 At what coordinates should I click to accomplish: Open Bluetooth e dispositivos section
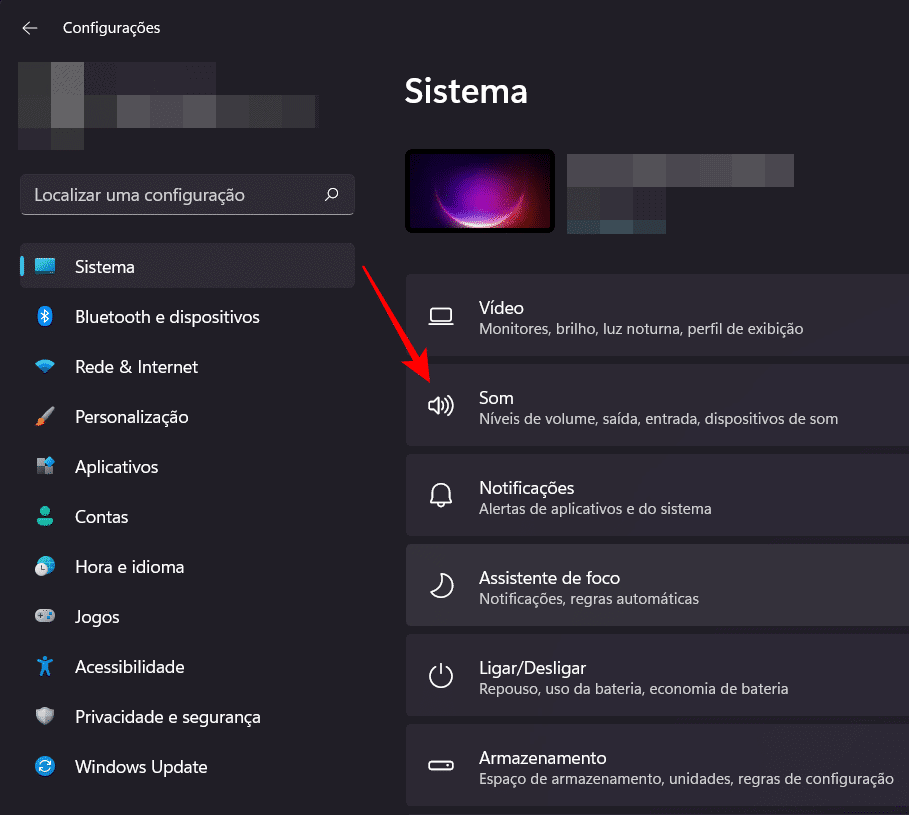point(187,316)
